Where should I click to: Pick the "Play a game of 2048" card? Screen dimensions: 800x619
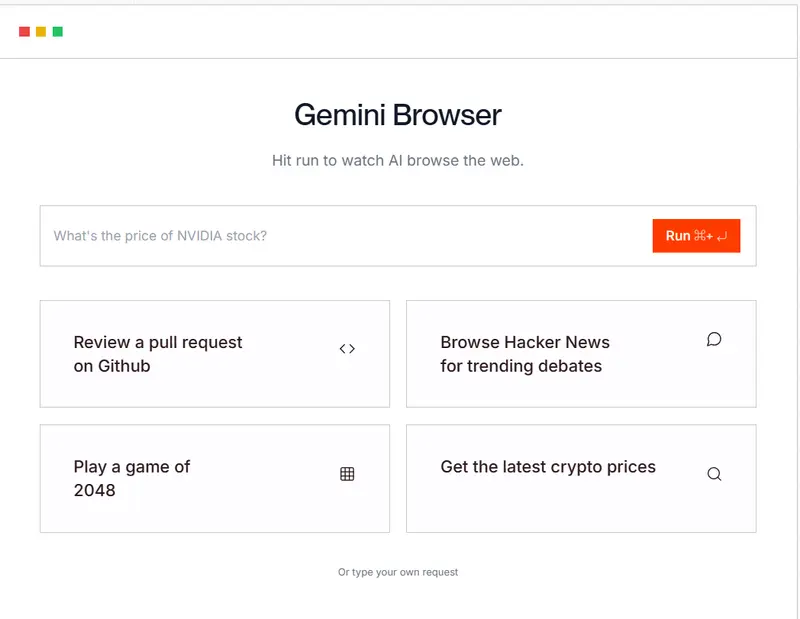[x=214, y=478]
